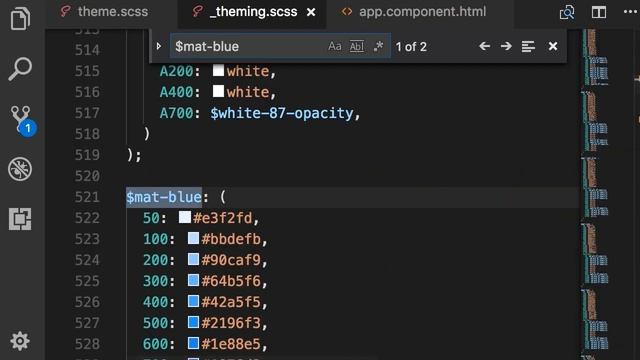Click the '1 of 2' match count

(x=411, y=47)
